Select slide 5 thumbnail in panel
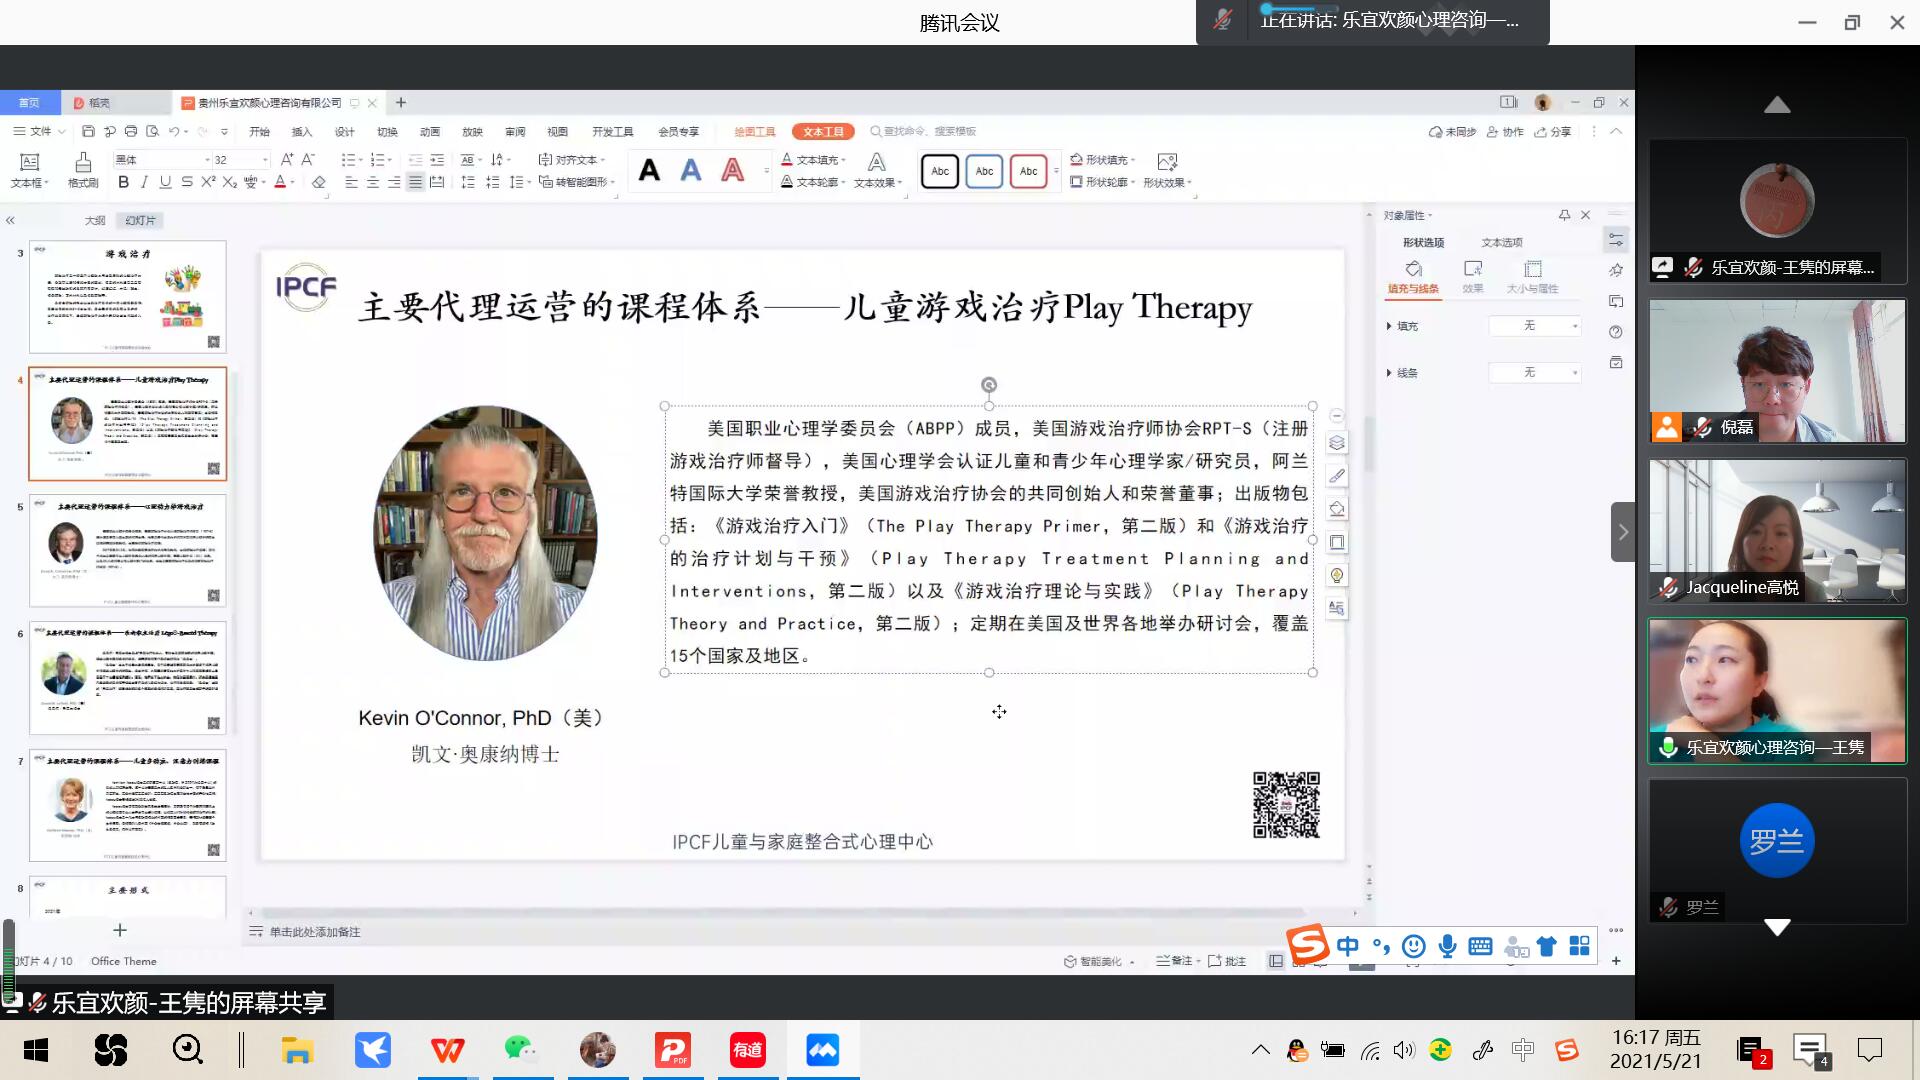 pos(128,550)
